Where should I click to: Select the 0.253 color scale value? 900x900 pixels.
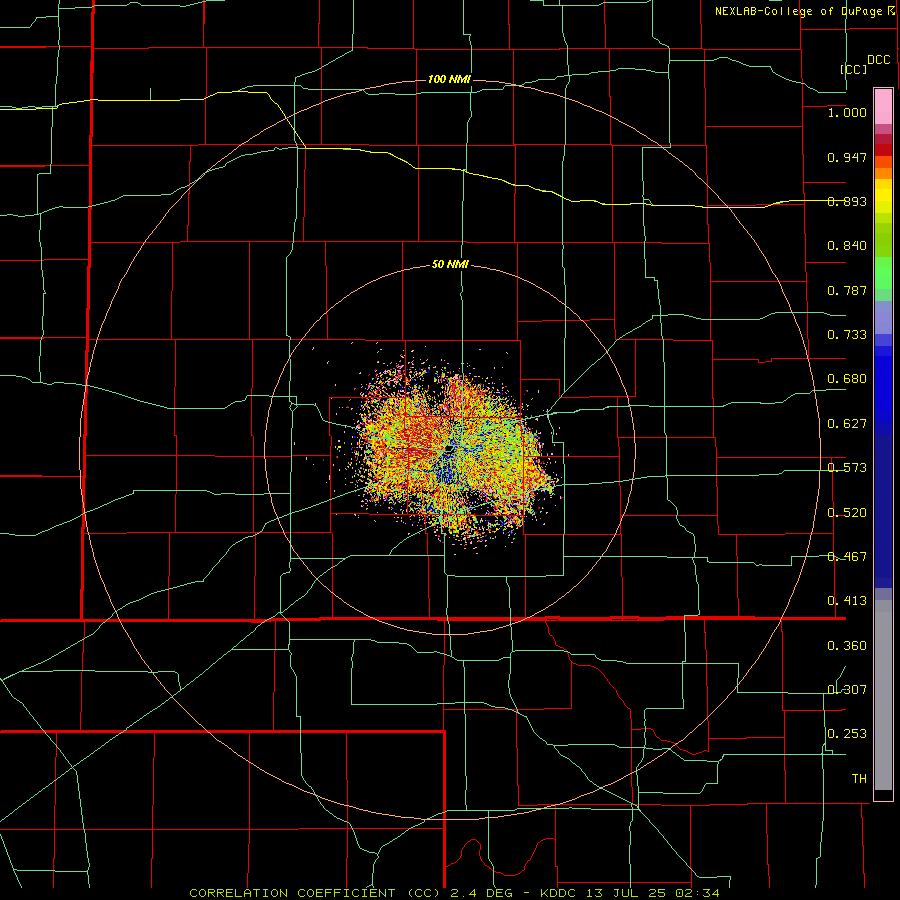click(847, 734)
